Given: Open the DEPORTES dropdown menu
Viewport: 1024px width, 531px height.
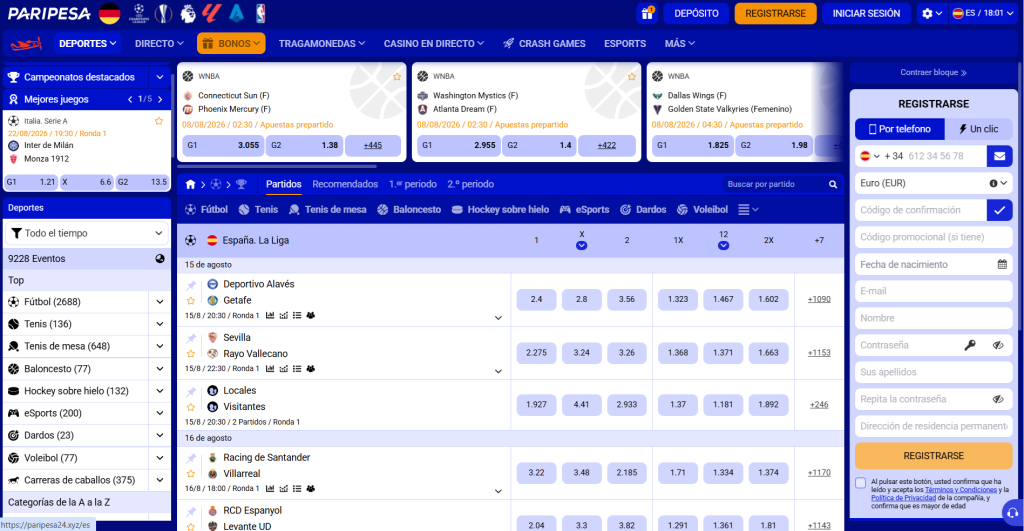Looking at the screenshot, I should (88, 44).
